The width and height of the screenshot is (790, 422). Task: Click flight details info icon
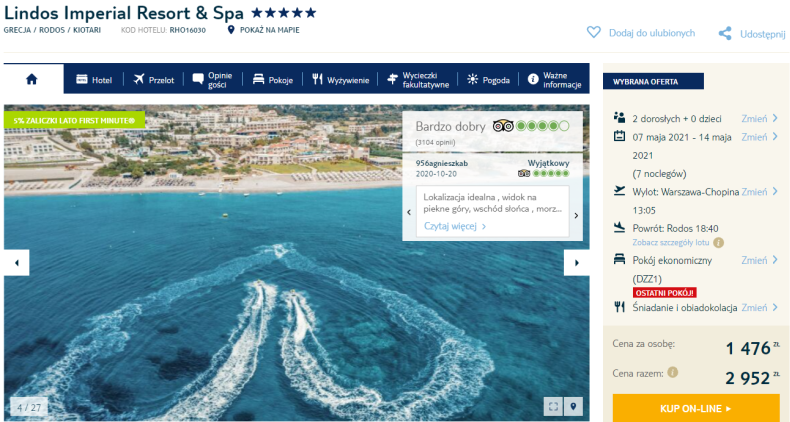pyautogui.click(x=718, y=243)
